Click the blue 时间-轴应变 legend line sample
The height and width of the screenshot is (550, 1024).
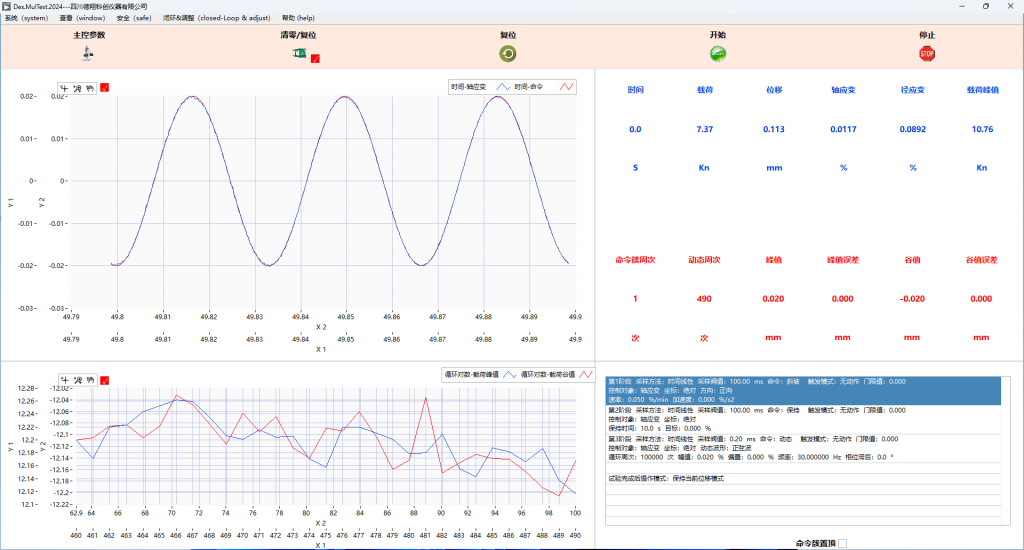[503, 88]
